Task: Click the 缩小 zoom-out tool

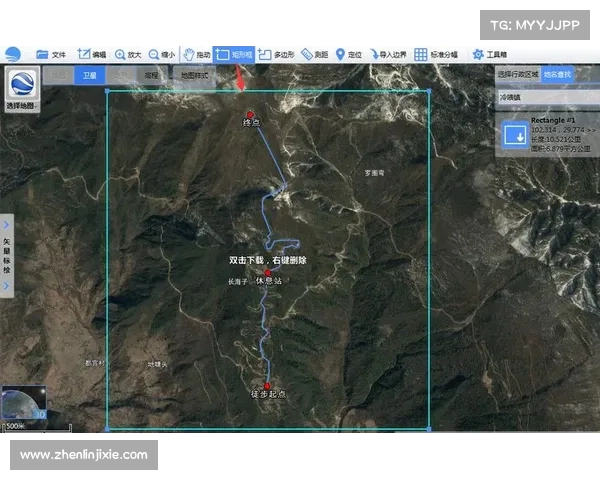Action: click(161, 55)
